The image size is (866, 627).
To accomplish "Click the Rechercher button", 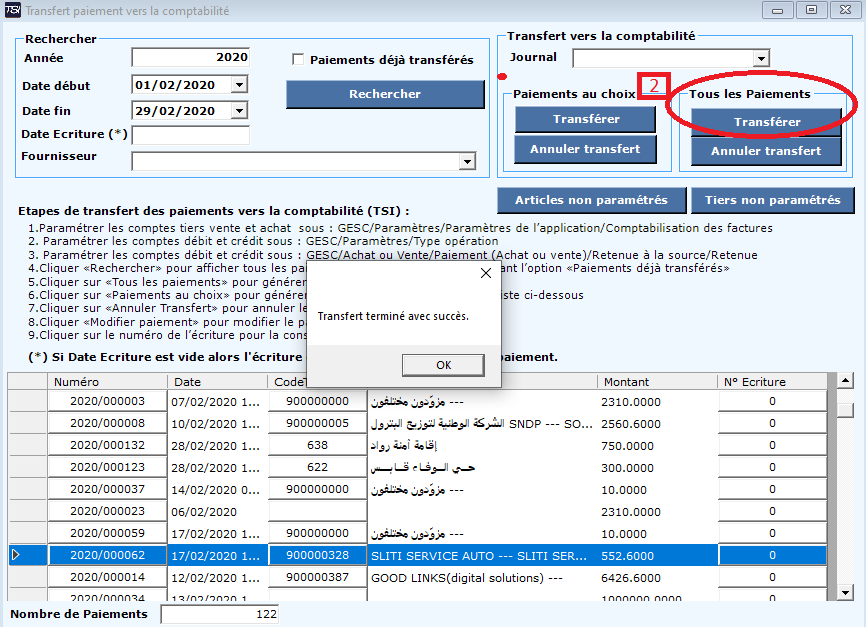I will point(385,94).
